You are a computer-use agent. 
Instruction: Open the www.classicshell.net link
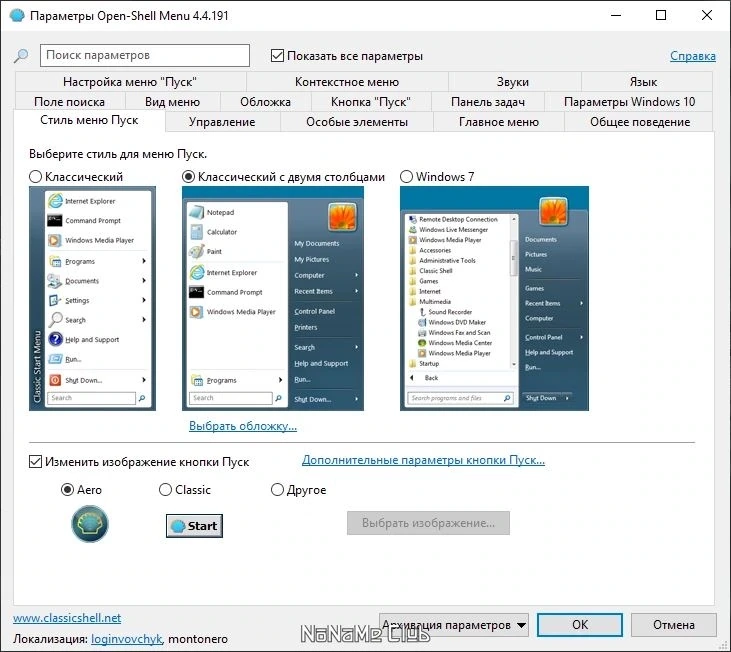67,618
